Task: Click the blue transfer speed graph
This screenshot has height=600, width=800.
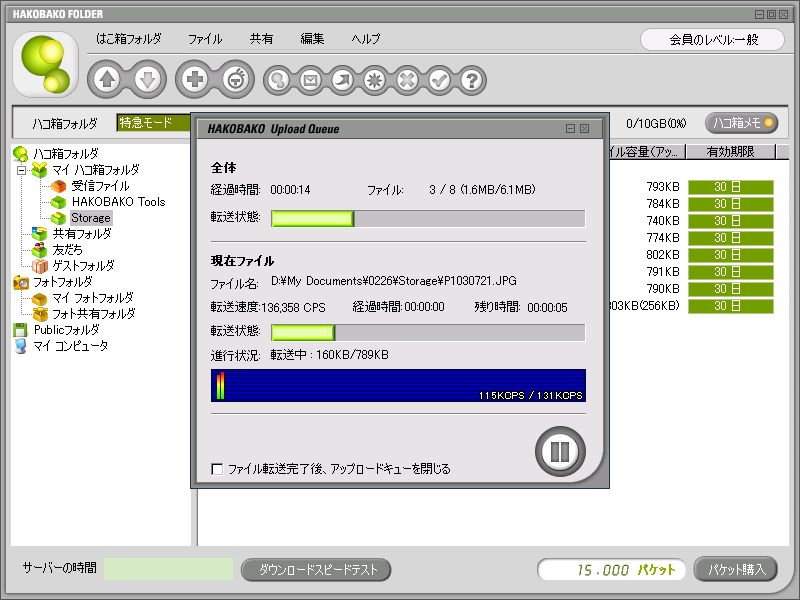Action: pyautogui.click(x=398, y=385)
